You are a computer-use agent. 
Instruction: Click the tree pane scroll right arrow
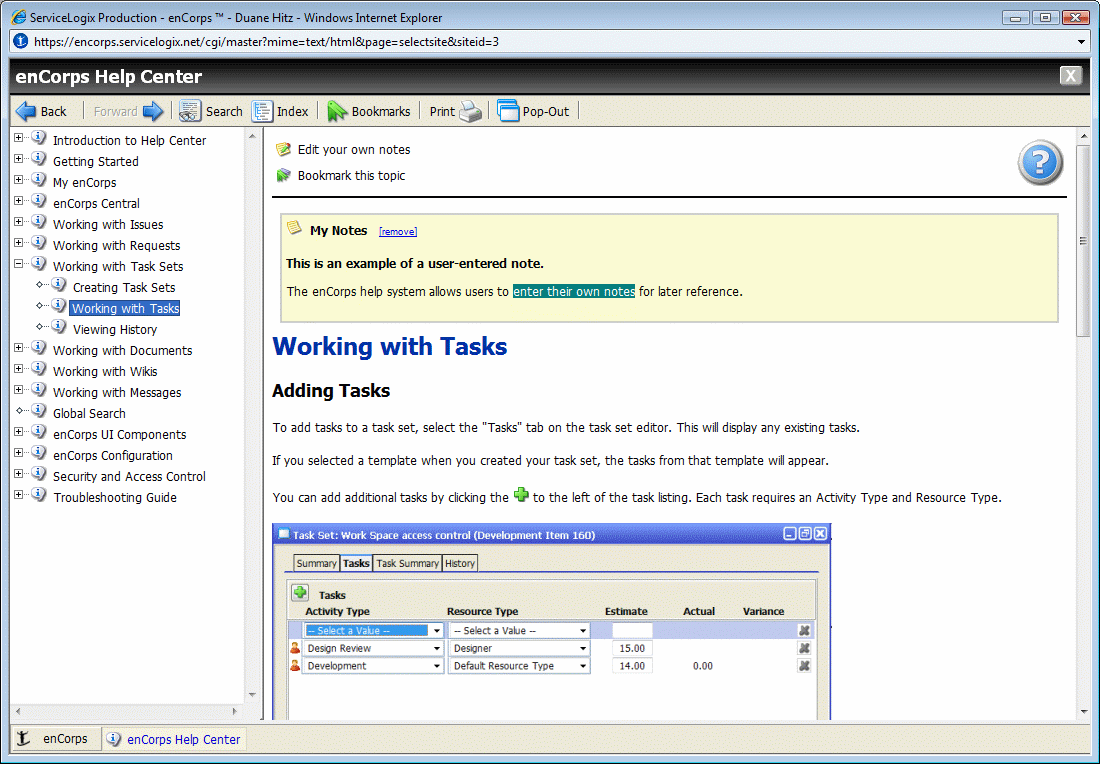coord(235,711)
